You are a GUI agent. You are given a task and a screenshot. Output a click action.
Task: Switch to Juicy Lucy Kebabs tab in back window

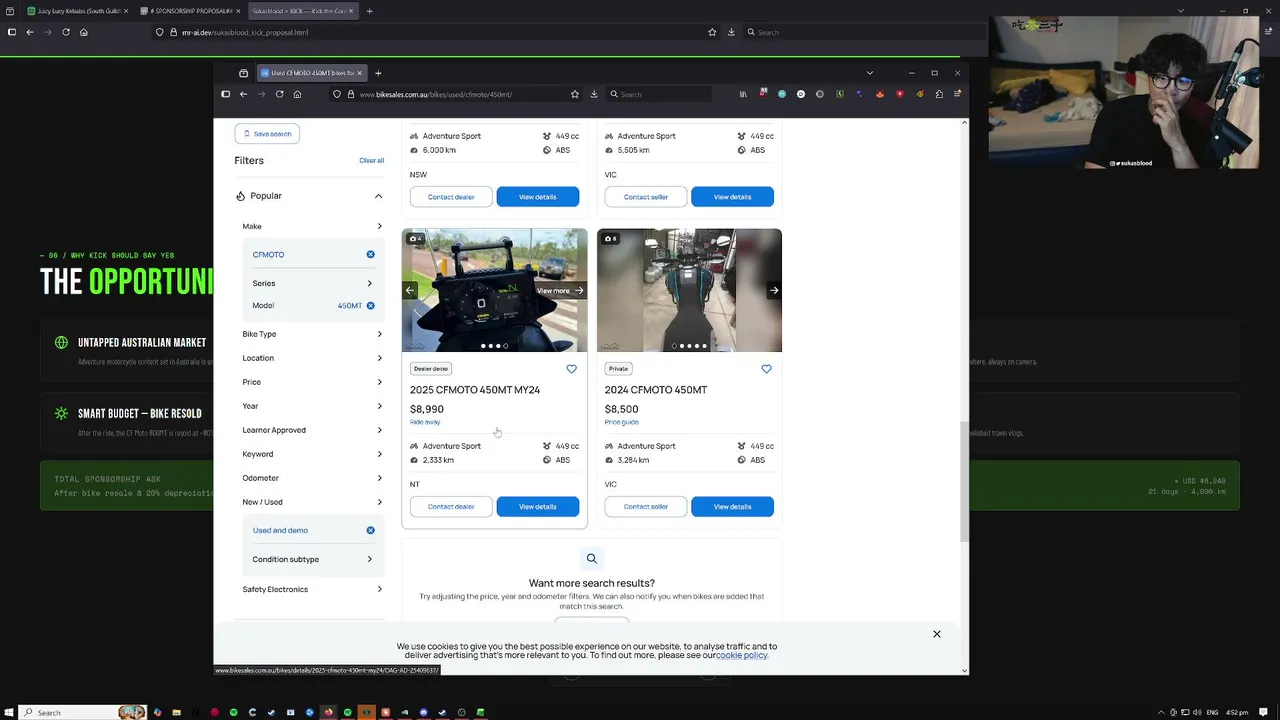tap(77, 11)
